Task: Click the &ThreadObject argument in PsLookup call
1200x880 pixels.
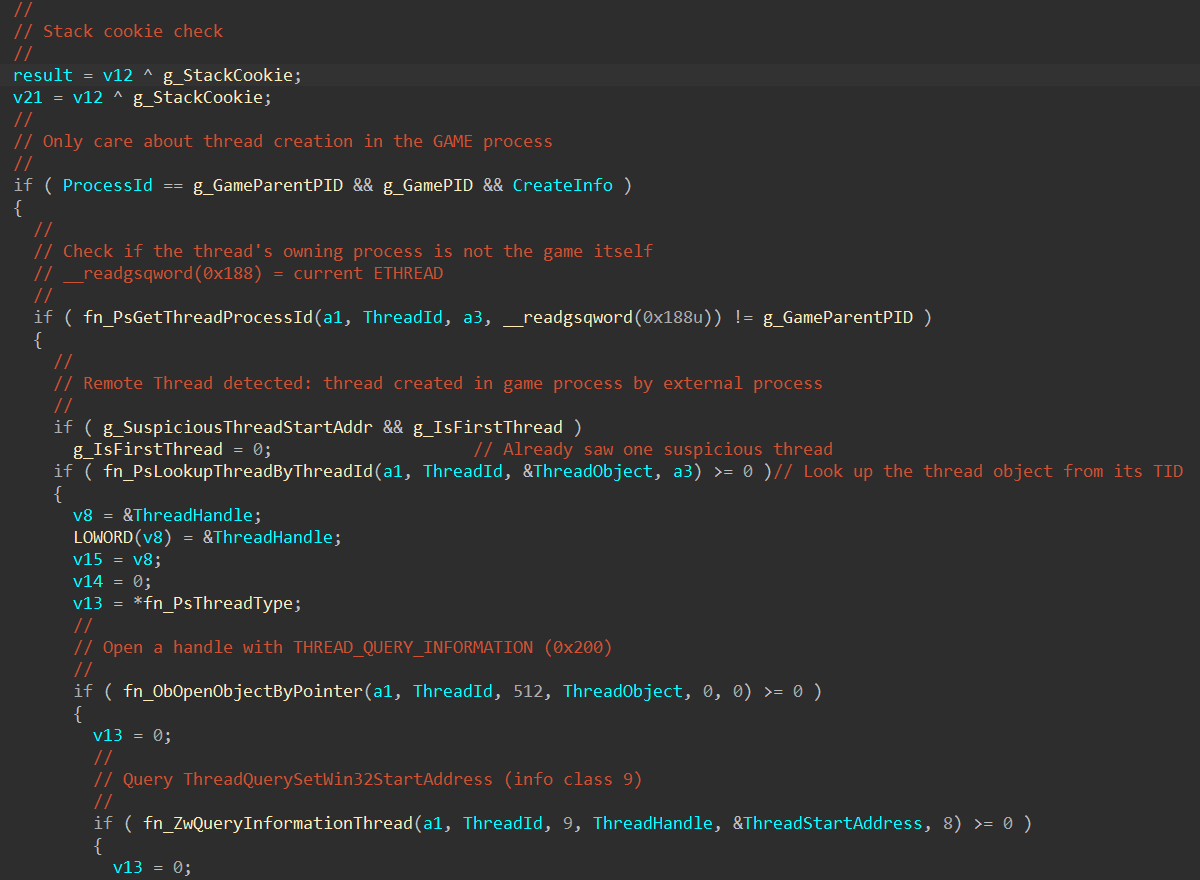Action: coord(587,471)
